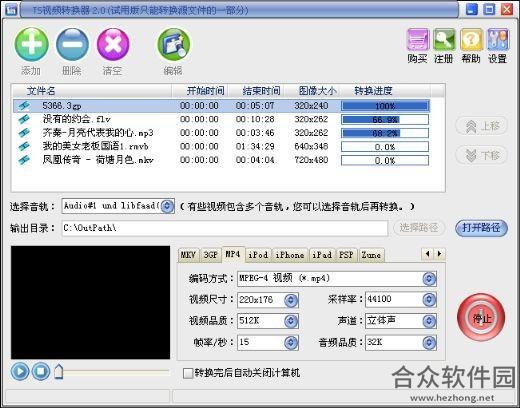Open the audio track (选择音轨) dropdown

(x=167, y=206)
